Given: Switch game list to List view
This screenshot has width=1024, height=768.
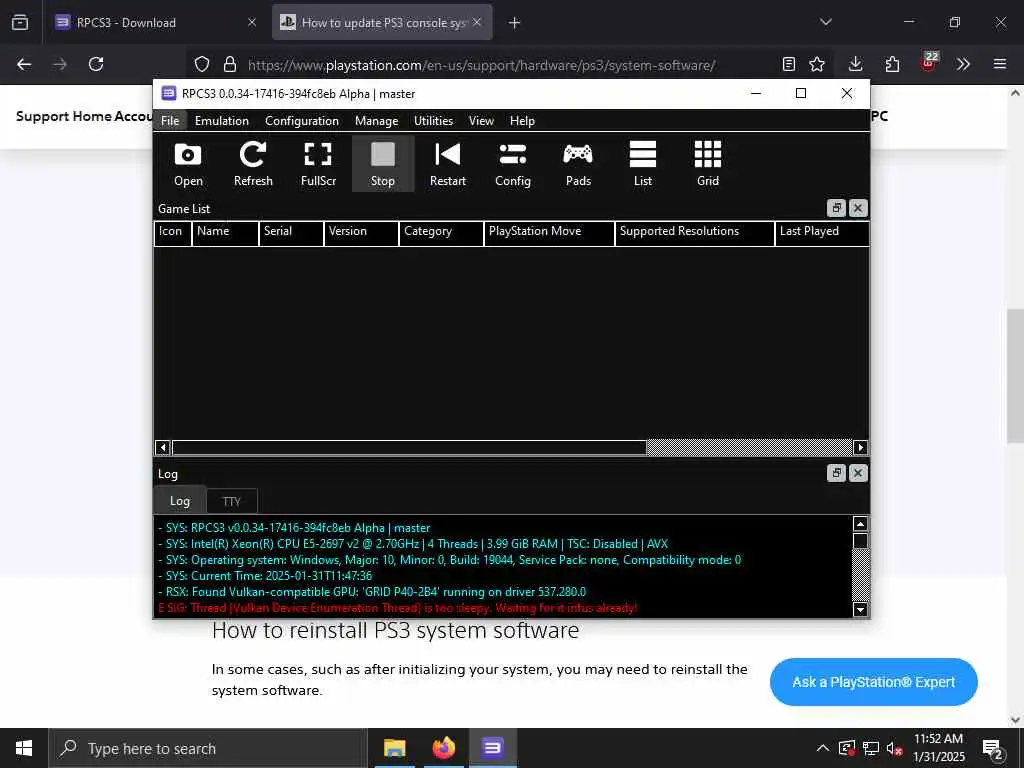Looking at the screenshot, I should point(643,164).
